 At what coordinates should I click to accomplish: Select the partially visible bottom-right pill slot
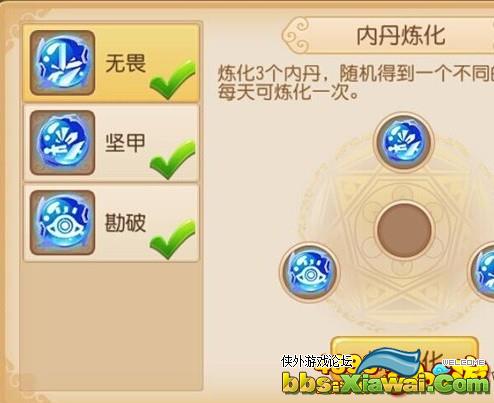point(482,272)
